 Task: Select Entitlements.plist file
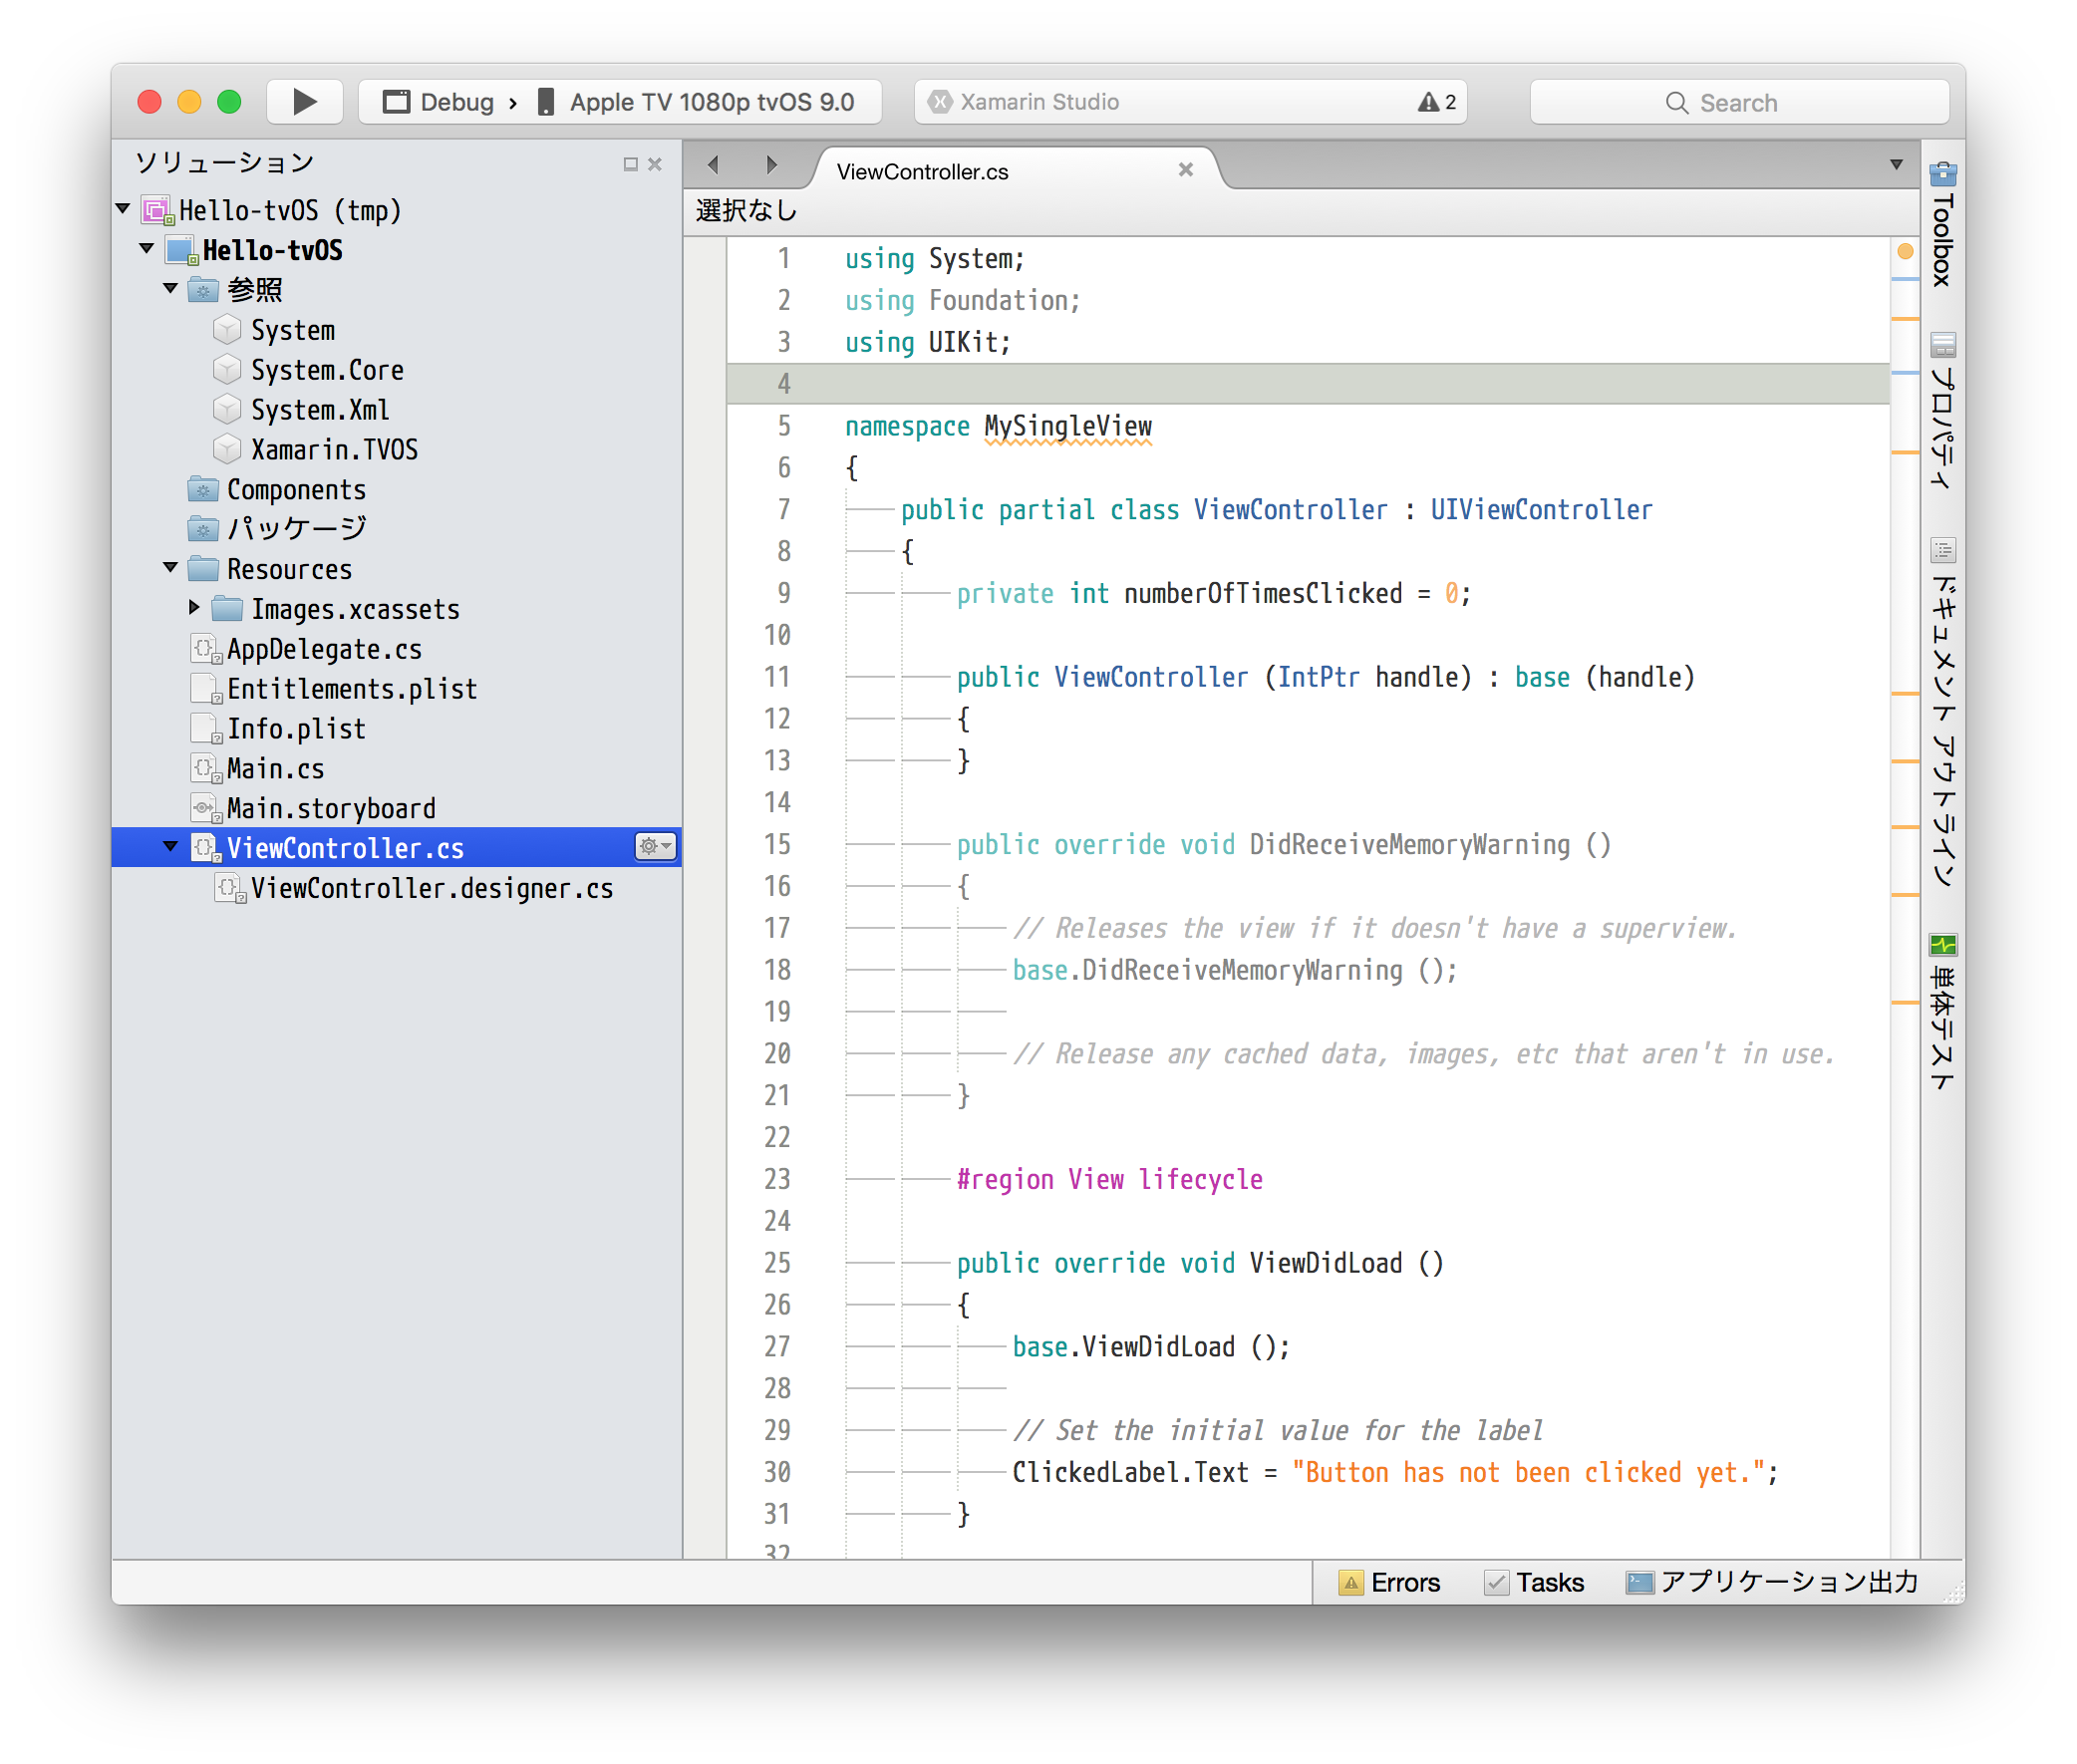[352, 689]
